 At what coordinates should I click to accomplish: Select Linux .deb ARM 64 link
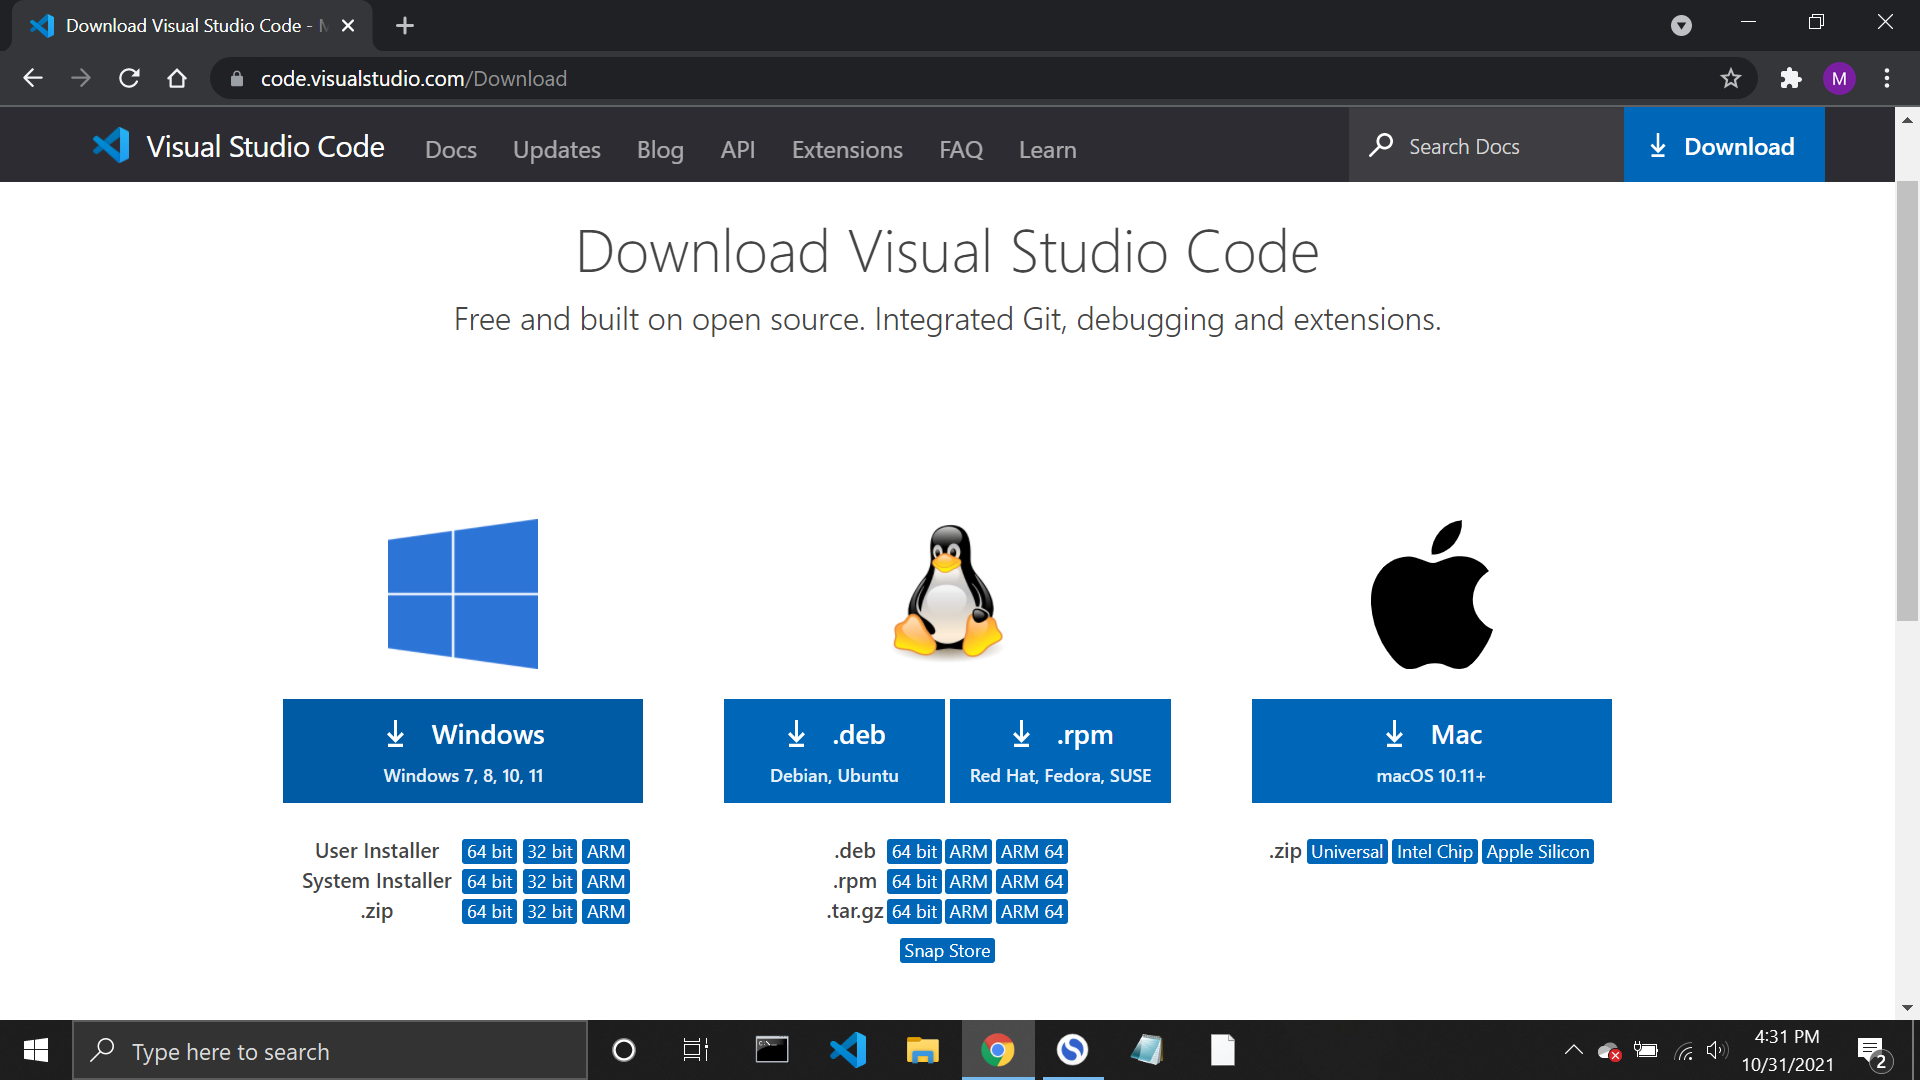1032,852
